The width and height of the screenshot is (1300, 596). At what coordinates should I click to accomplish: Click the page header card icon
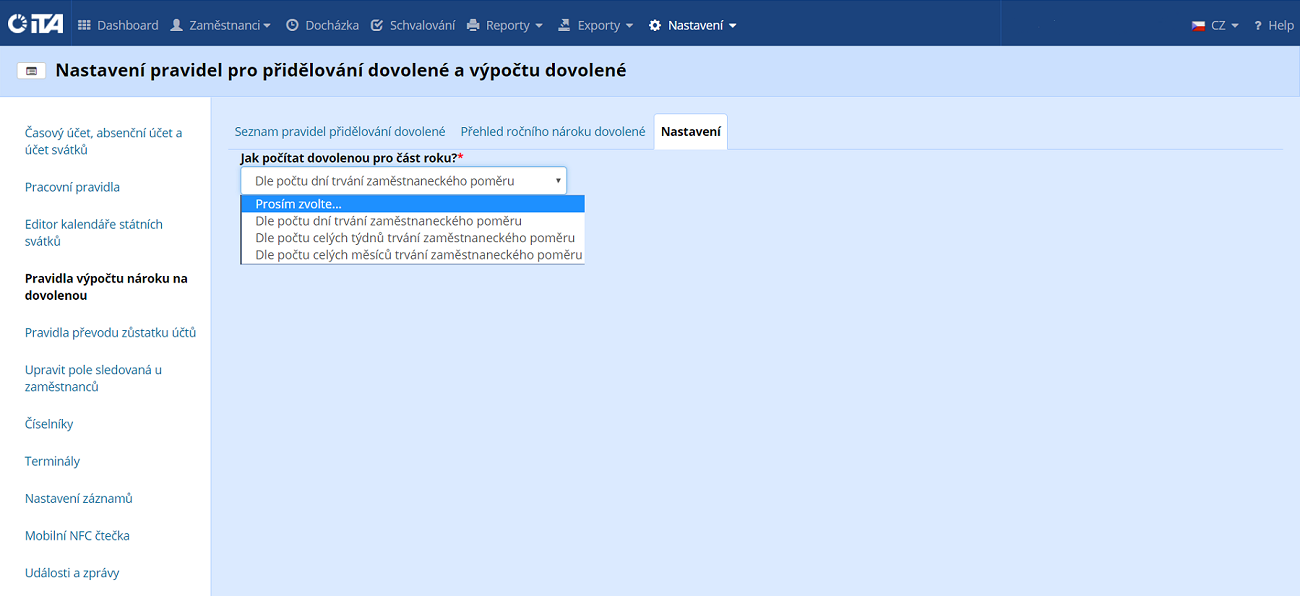(x=31, y=71)
